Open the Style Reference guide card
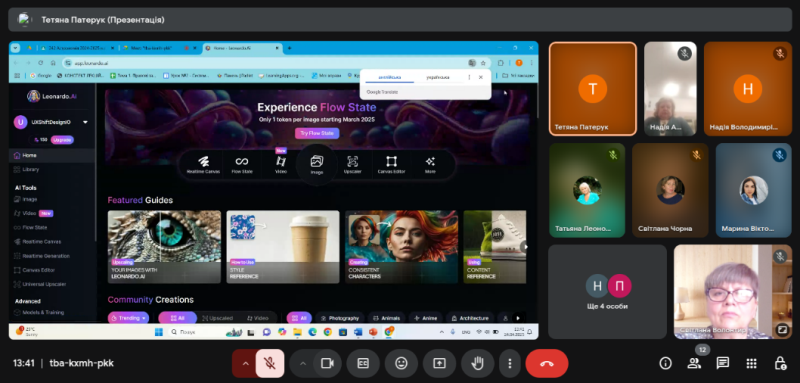800x383 pixels. tap(283, 247)
